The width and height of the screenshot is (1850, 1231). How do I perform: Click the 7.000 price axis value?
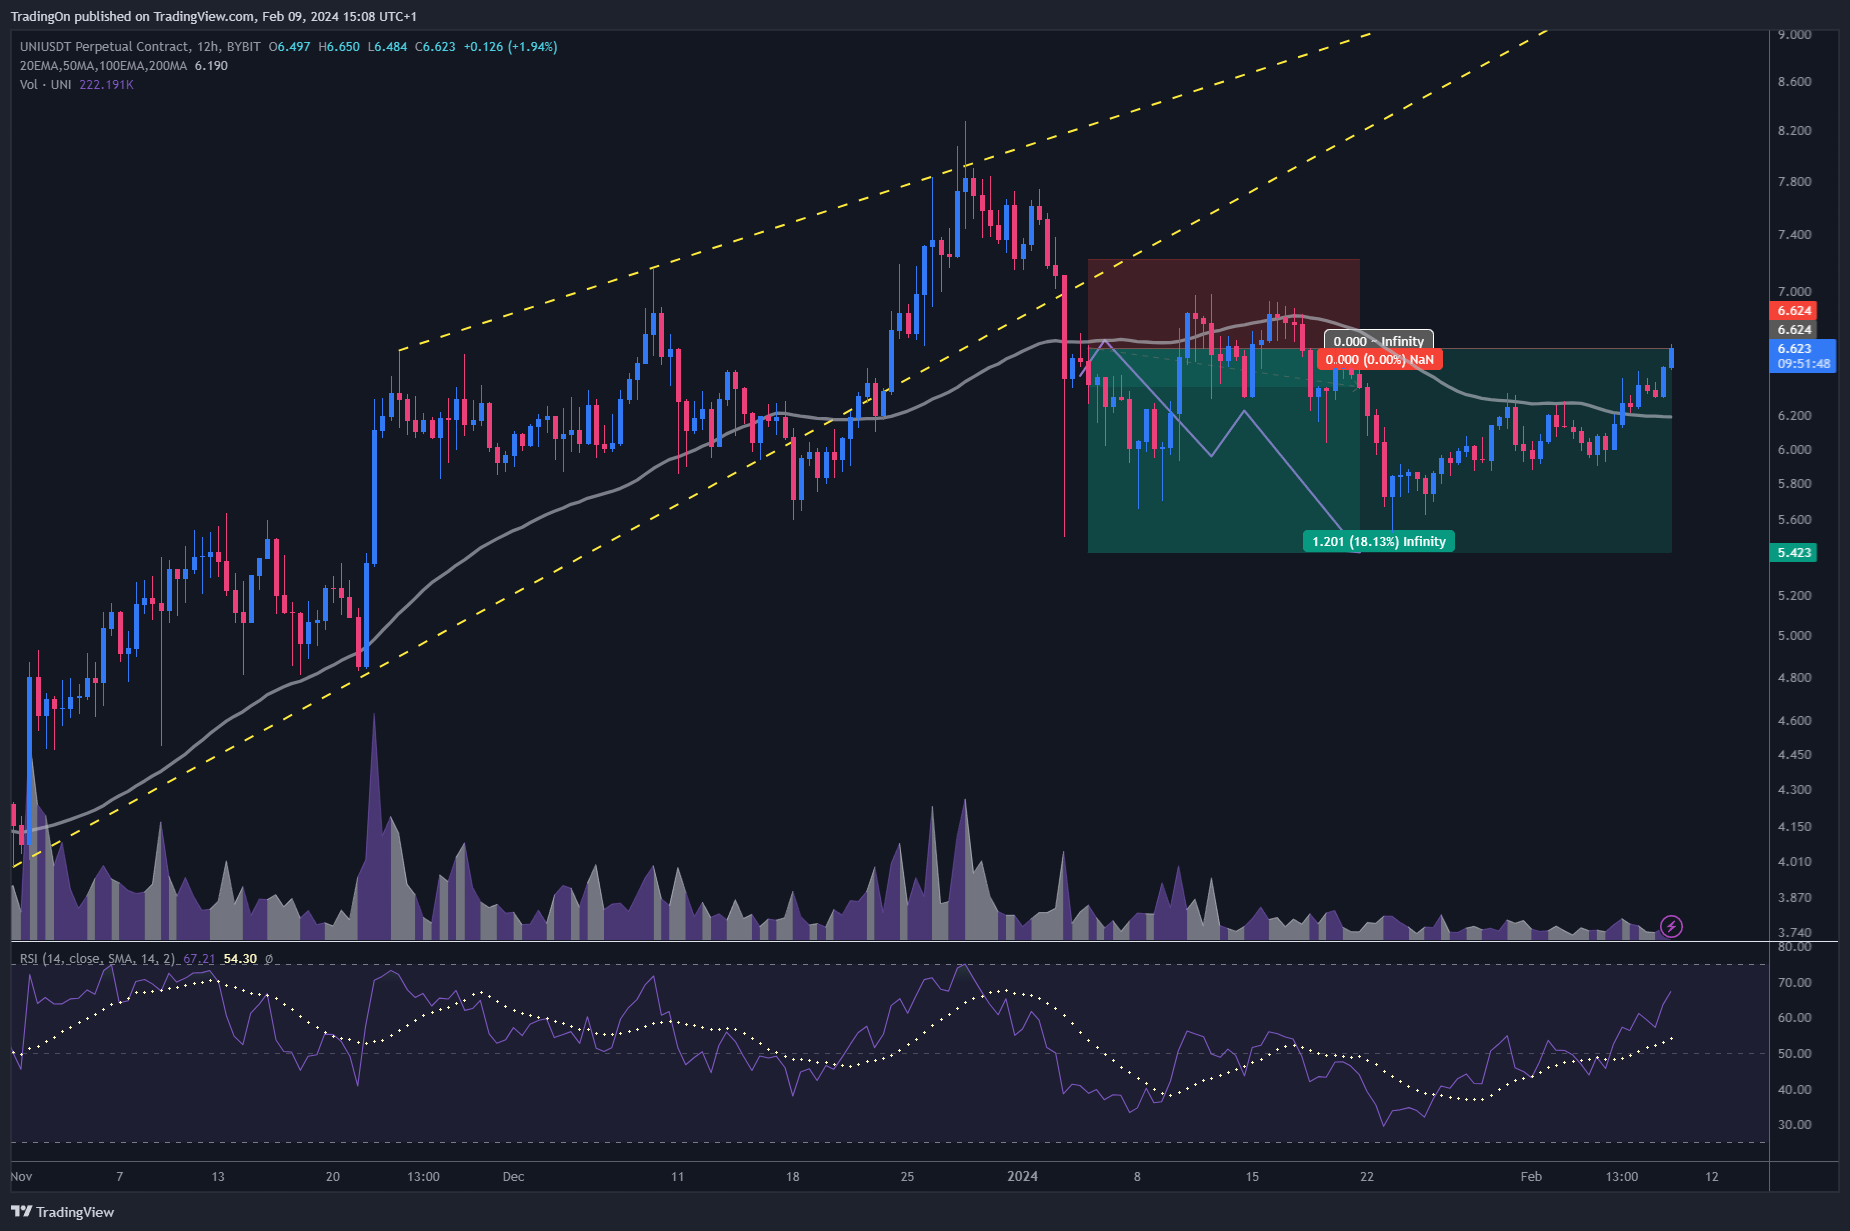[1795, 292]
